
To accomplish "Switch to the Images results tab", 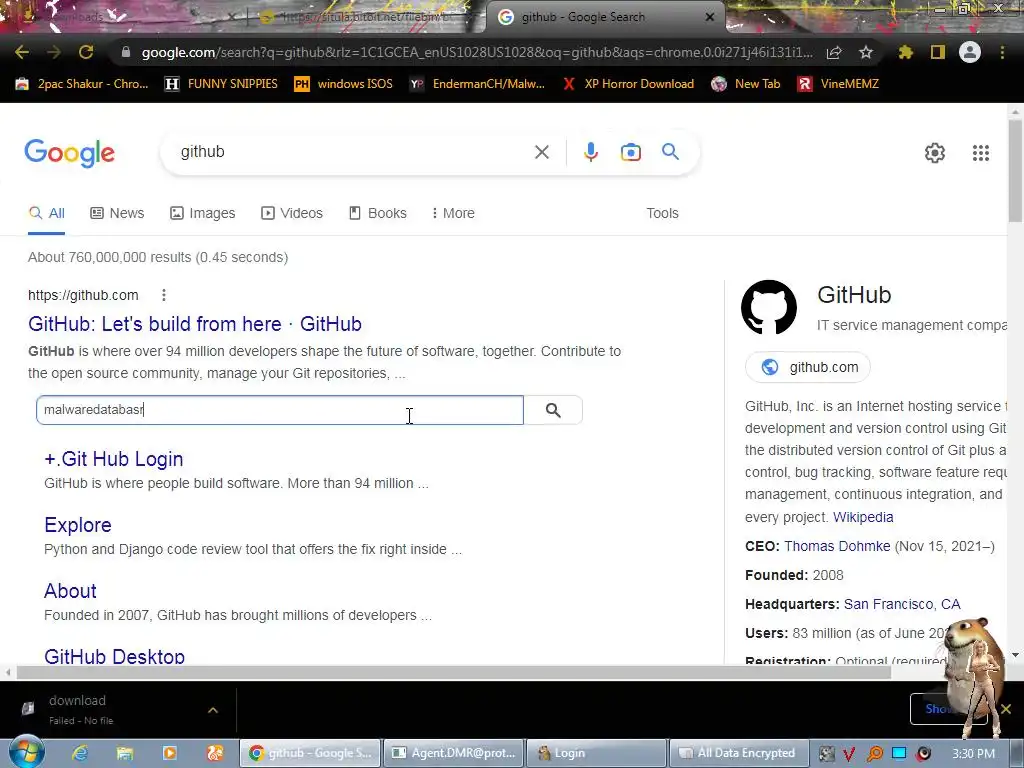I will pos(202,214).
